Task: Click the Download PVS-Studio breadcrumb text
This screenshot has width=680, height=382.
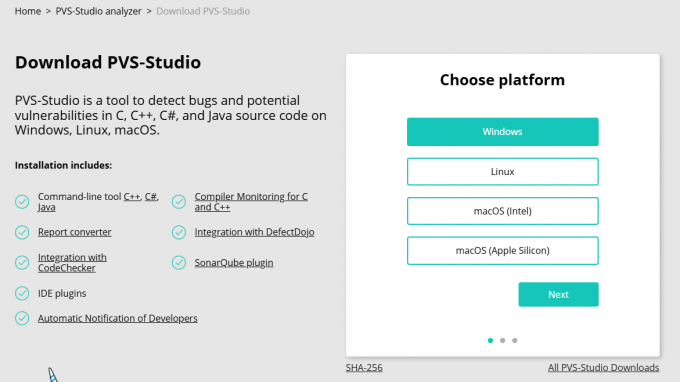Action: (x=203, y=11)
